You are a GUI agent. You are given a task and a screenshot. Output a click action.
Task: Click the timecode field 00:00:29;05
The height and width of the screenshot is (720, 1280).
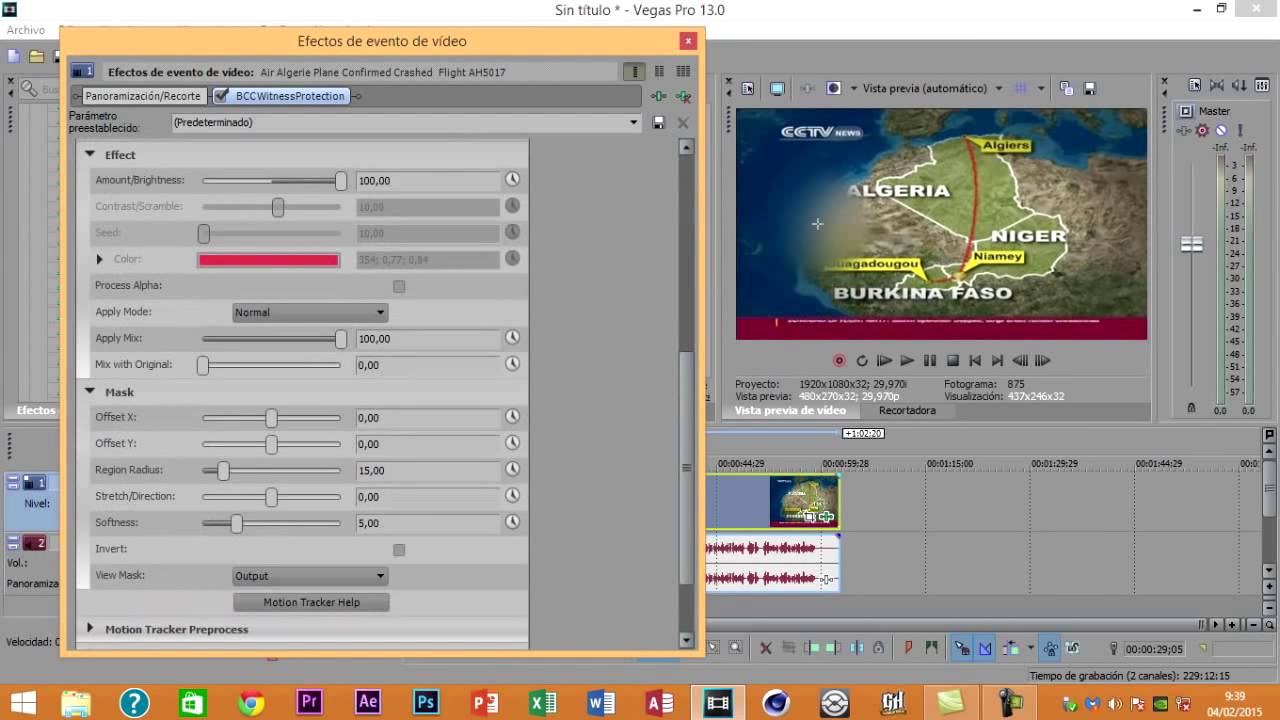coord(1153,649)
